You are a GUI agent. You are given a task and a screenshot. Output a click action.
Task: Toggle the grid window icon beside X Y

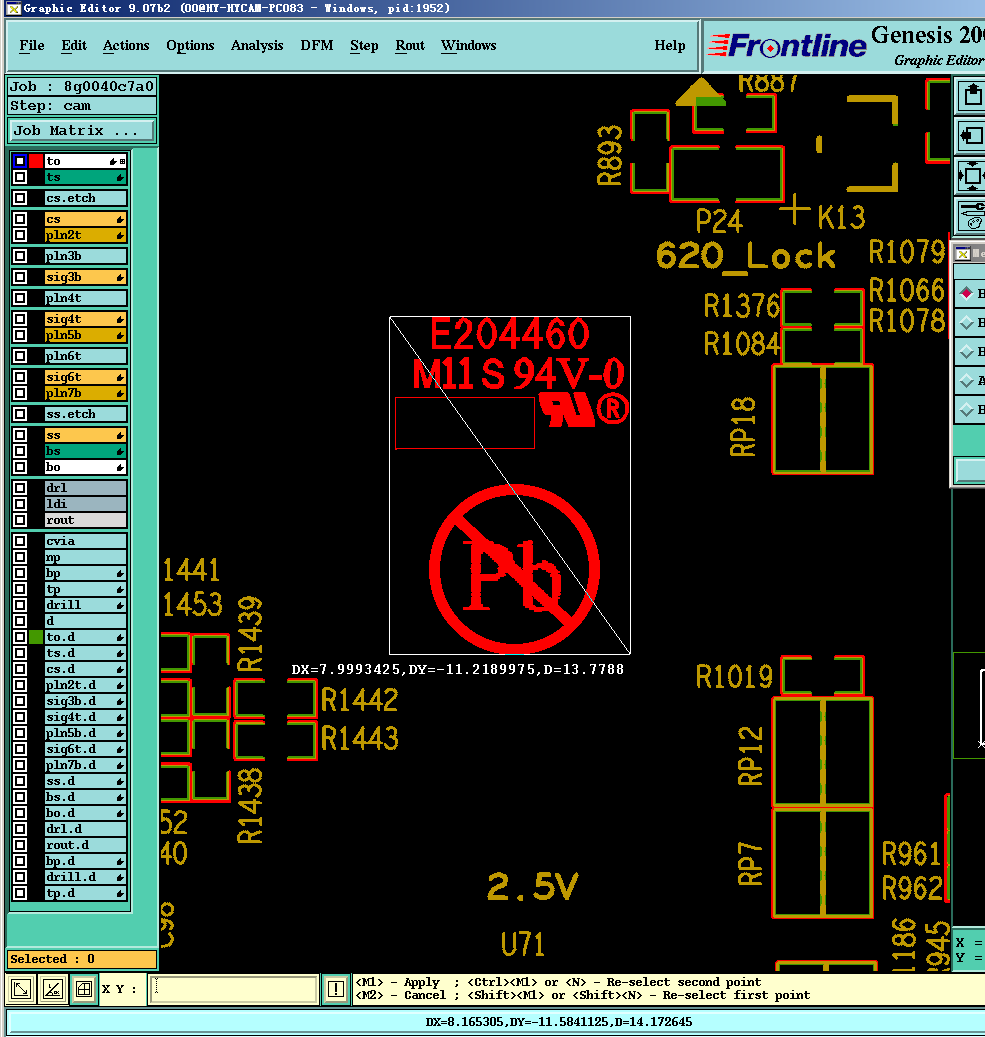point(84,989)
